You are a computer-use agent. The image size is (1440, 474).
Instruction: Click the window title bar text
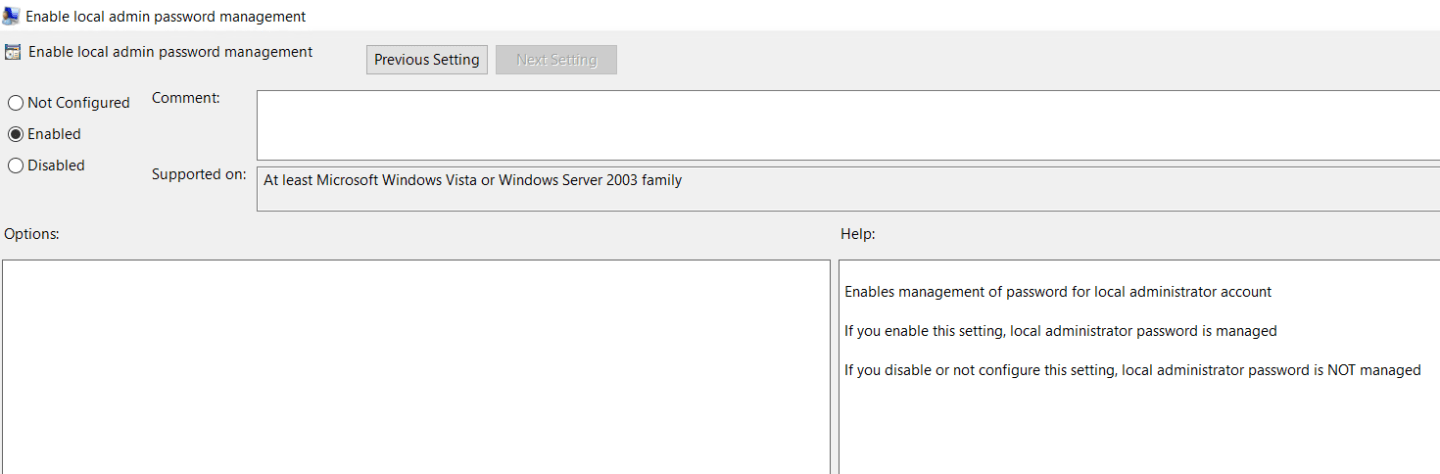(x=166, y=16)
